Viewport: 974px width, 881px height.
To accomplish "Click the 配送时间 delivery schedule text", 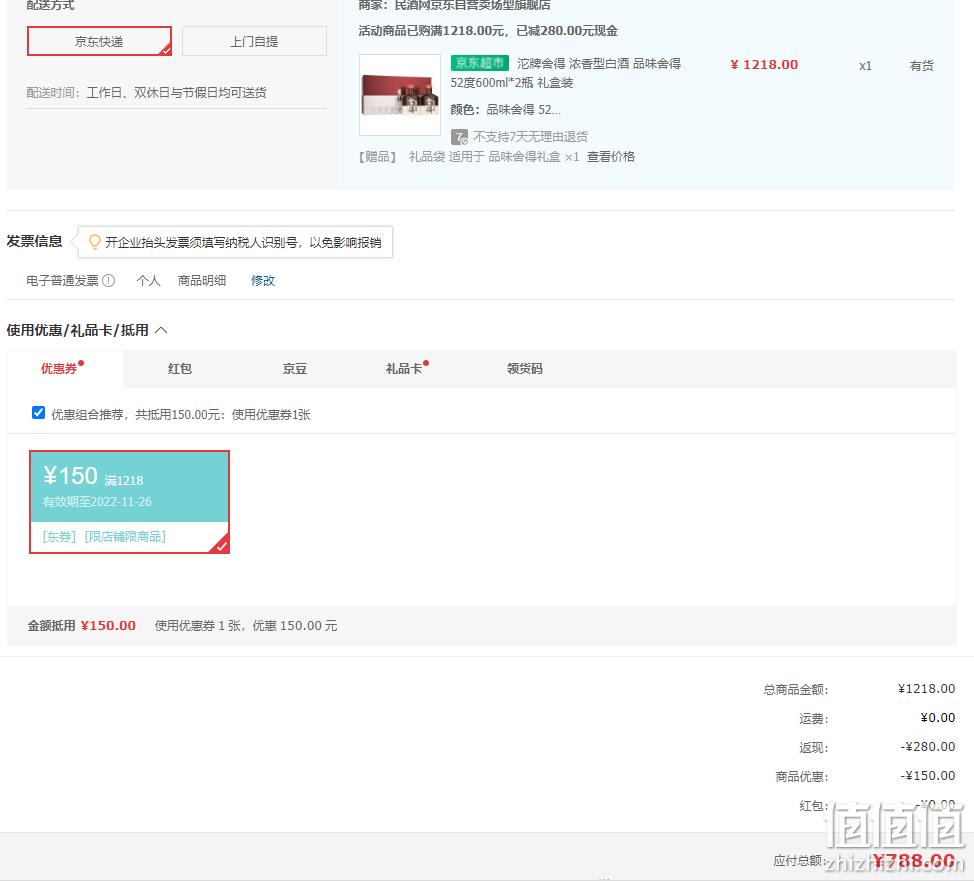I will click(x=147, y=93).
